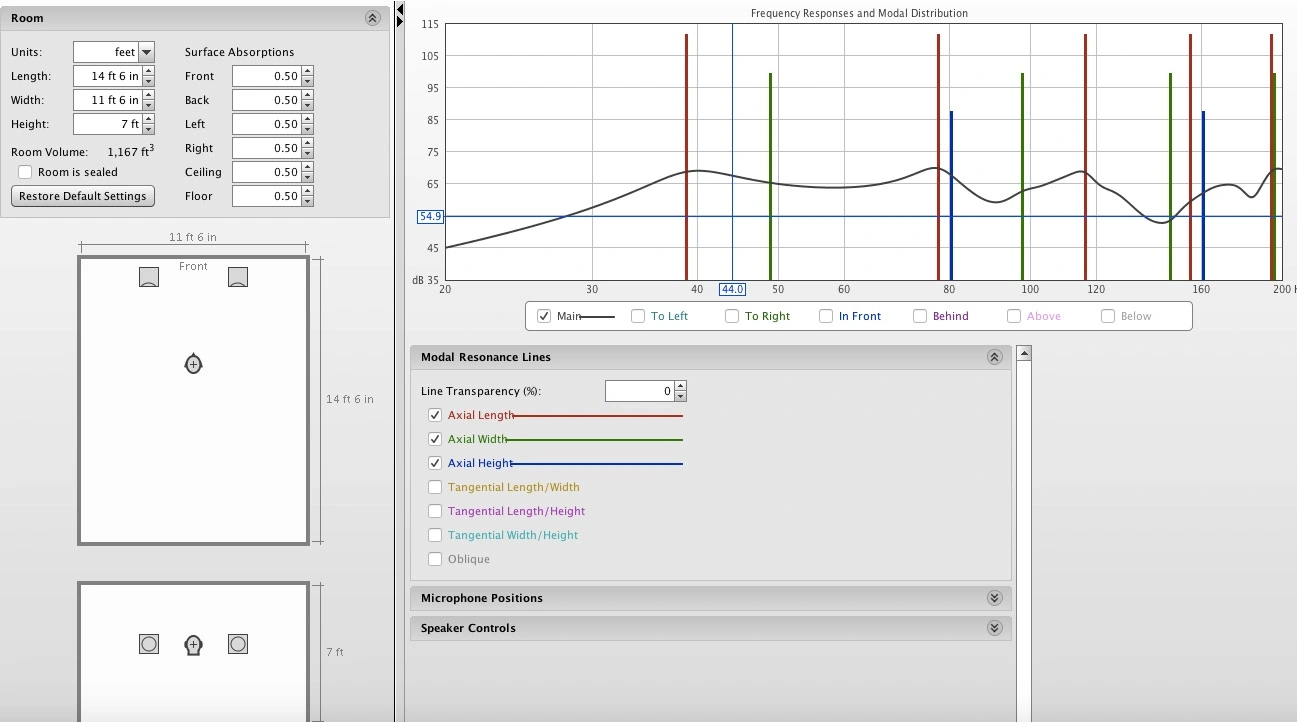Collapse the Room panel with chevron icon
The height and width of the screenshot is (722, 1297).
[373, 18]
